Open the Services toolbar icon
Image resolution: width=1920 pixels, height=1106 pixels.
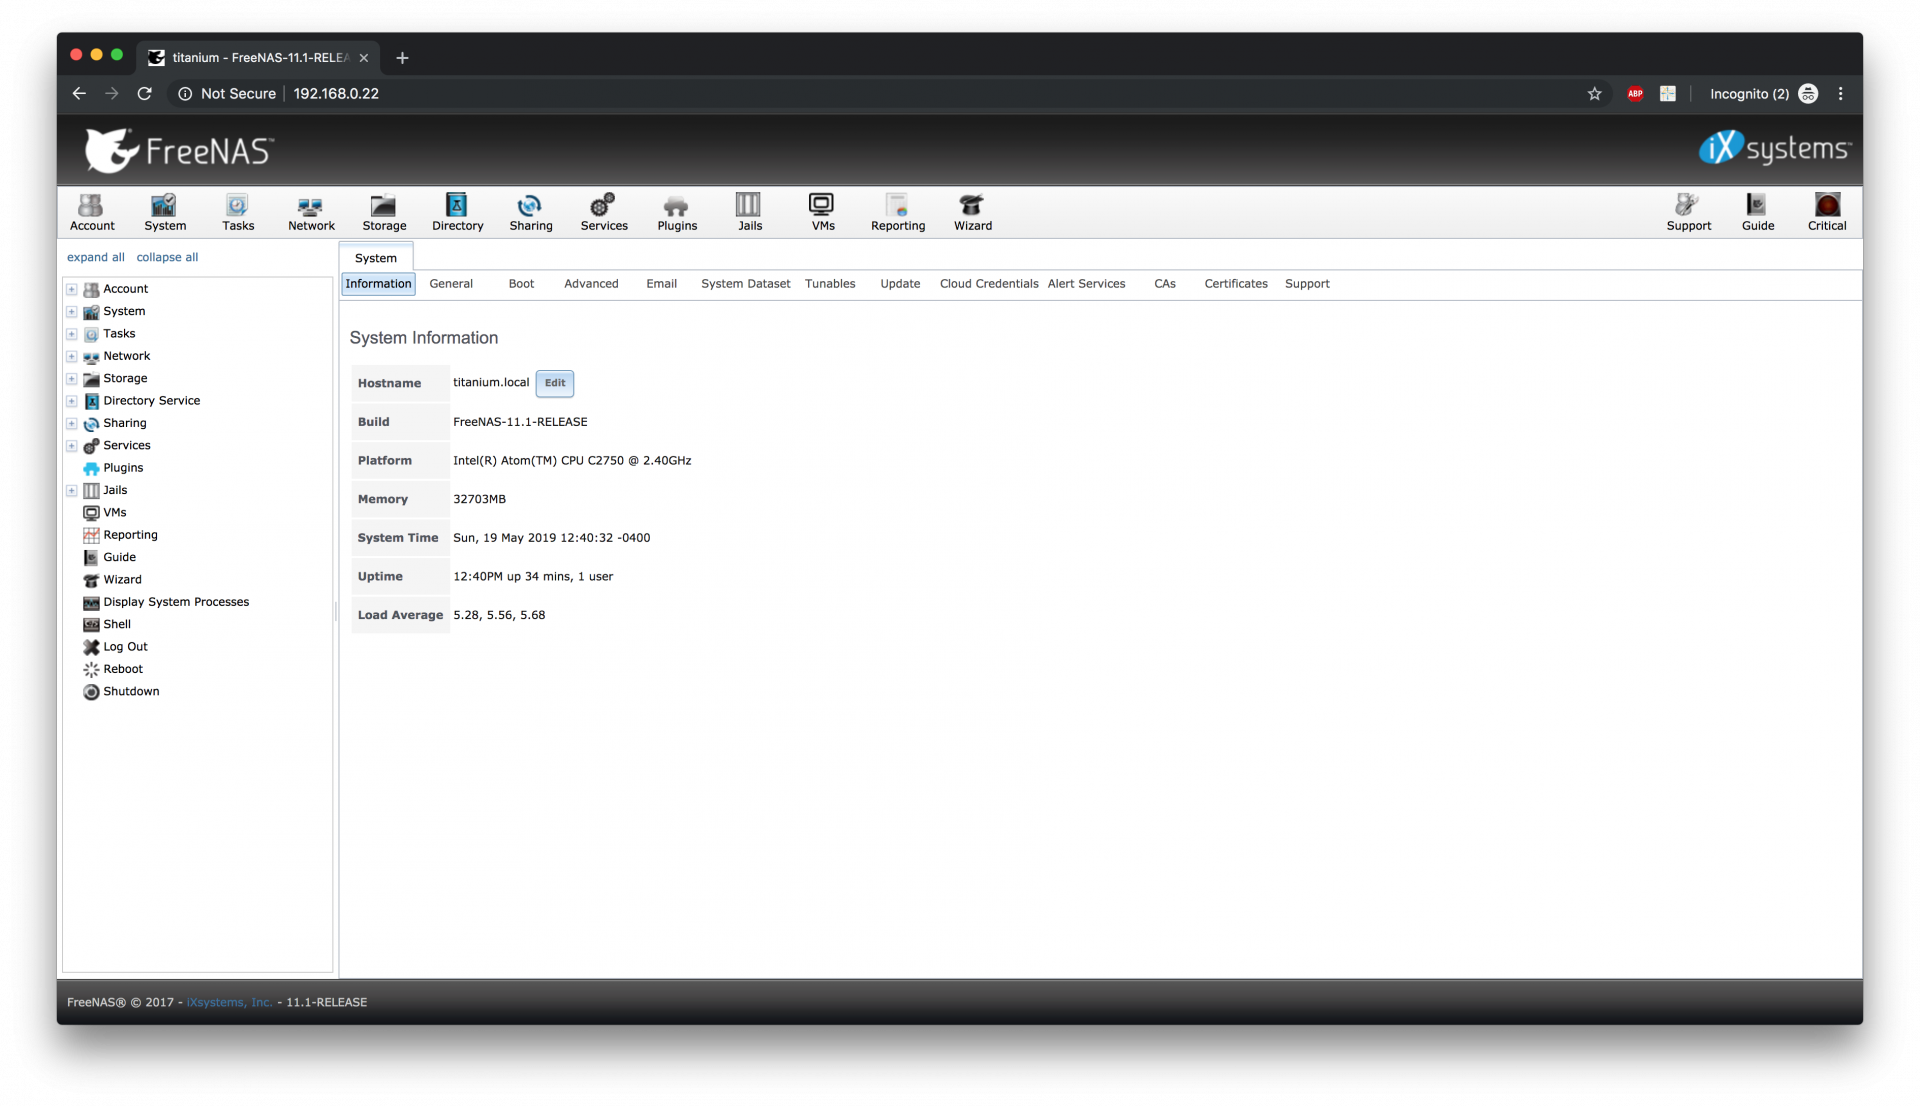pyautogui.click(x=604, y=212)
